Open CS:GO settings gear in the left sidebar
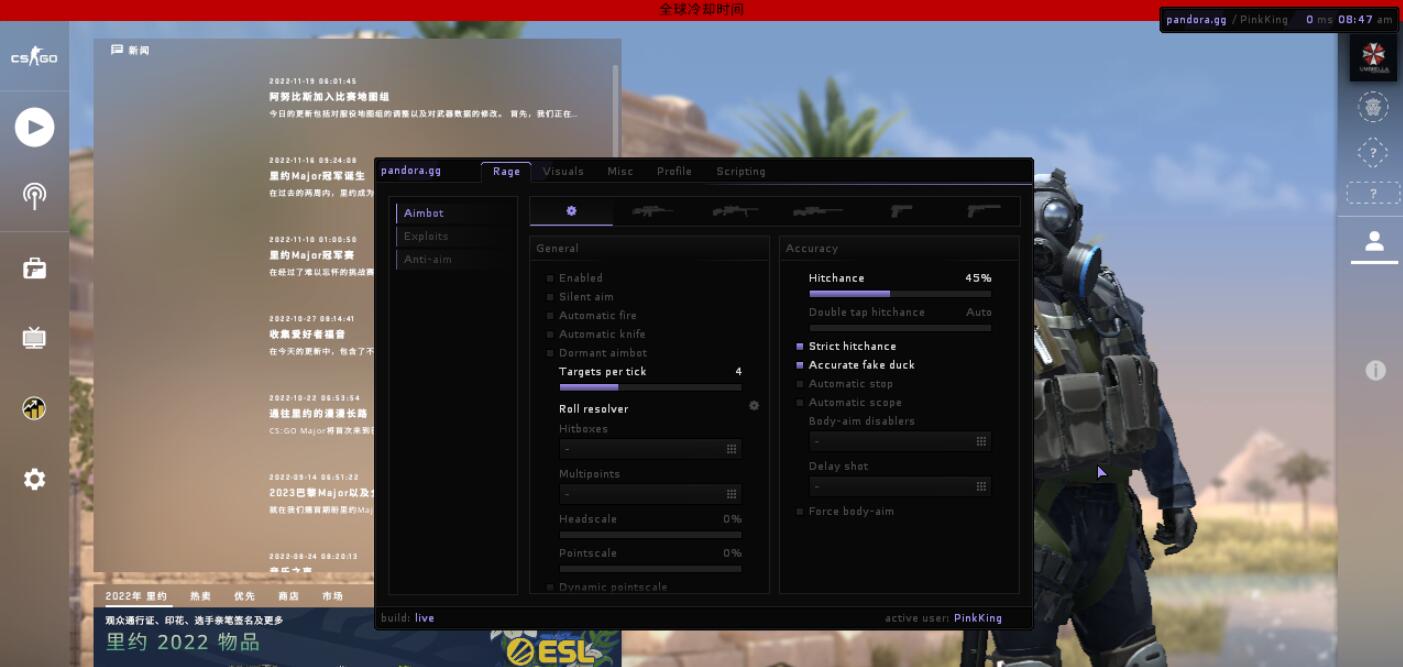1403x667 pixels. click(x=34, y=480)
